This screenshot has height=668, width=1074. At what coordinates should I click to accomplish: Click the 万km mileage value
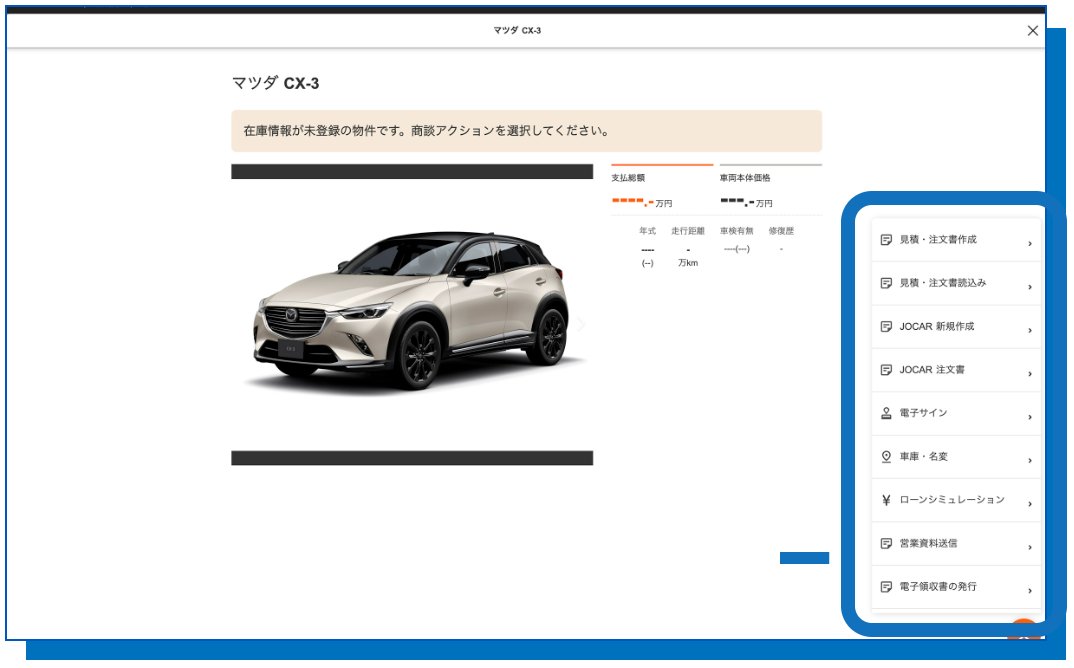point(688,263)
